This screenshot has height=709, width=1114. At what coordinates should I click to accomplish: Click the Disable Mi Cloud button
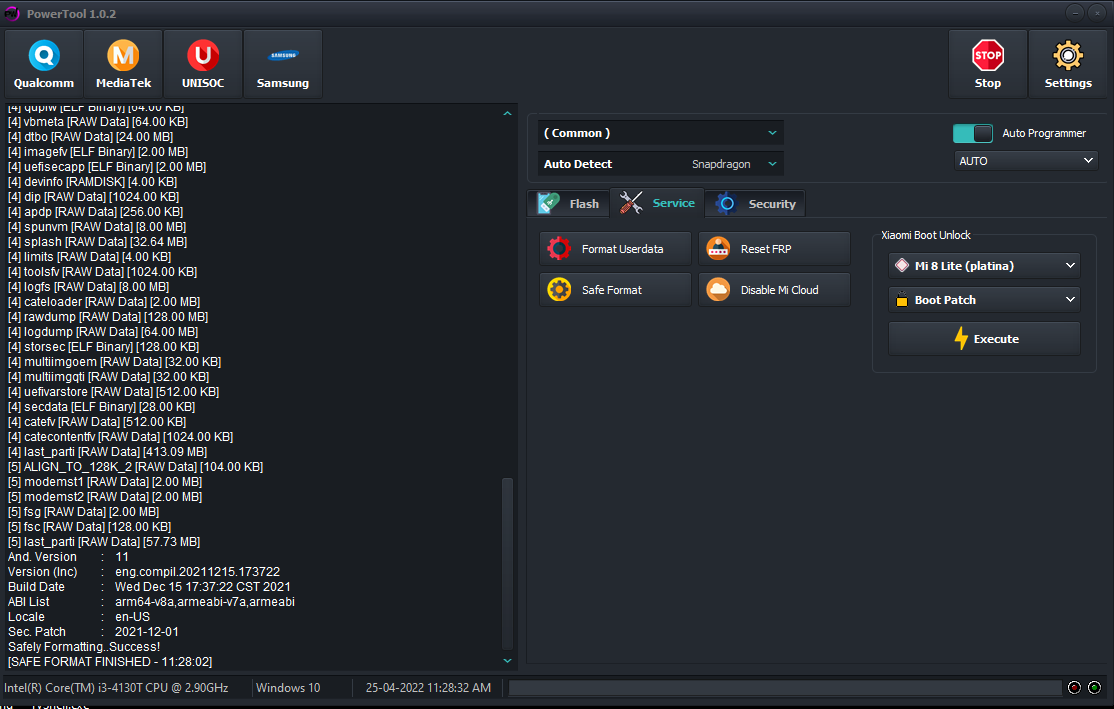coord(774,290)
